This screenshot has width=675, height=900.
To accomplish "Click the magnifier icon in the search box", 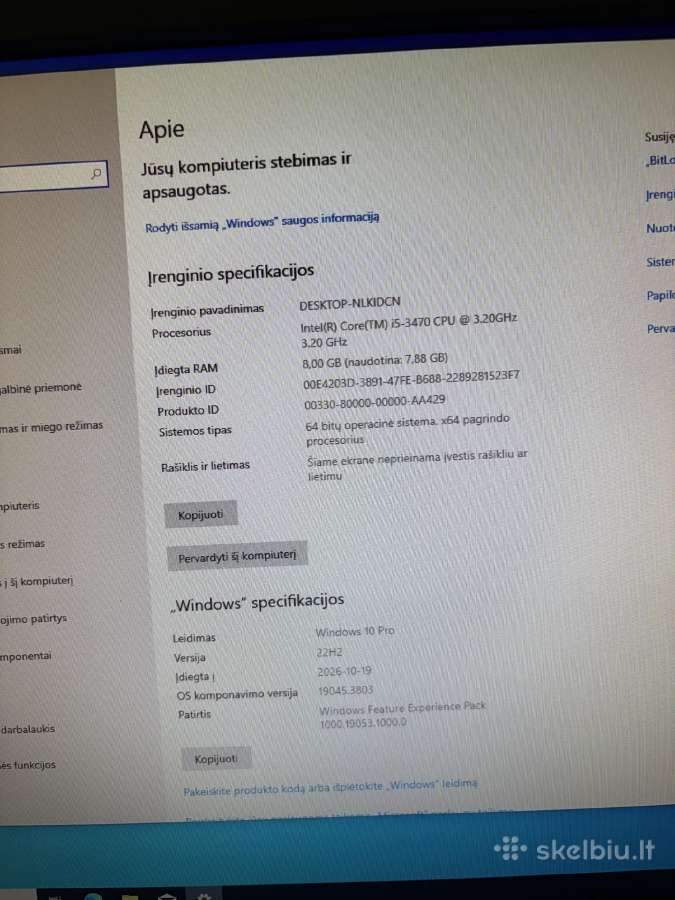I will (x=96, y=173).
